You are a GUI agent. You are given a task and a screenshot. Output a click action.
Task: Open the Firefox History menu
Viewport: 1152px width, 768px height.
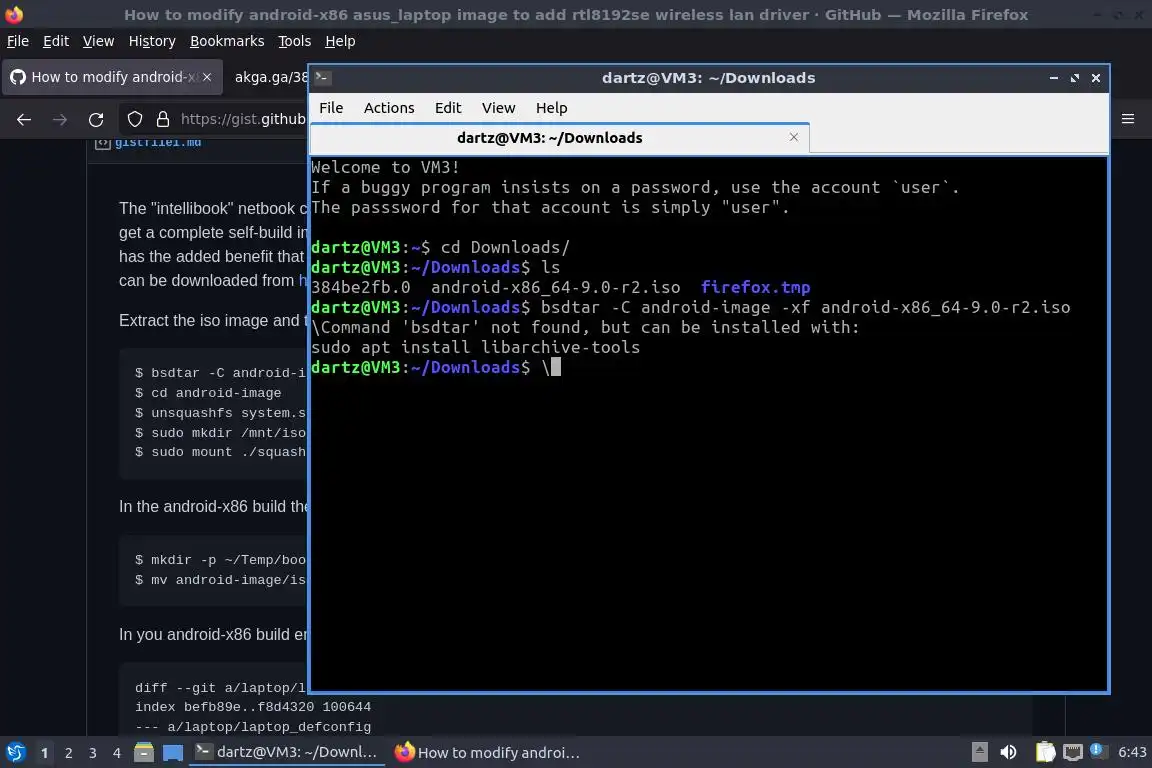coord(152,41)
